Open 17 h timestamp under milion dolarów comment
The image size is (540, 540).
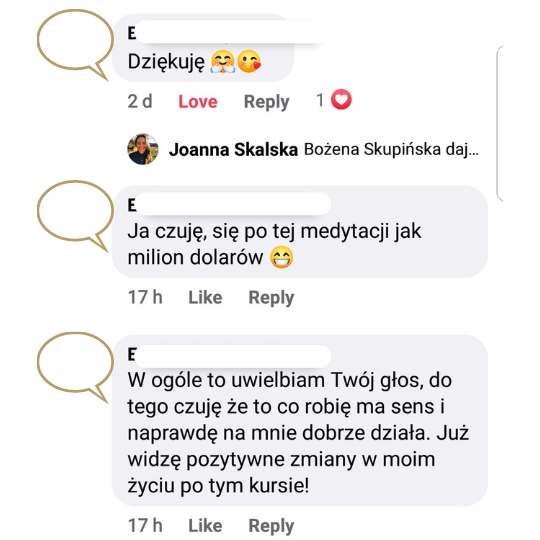145,298
